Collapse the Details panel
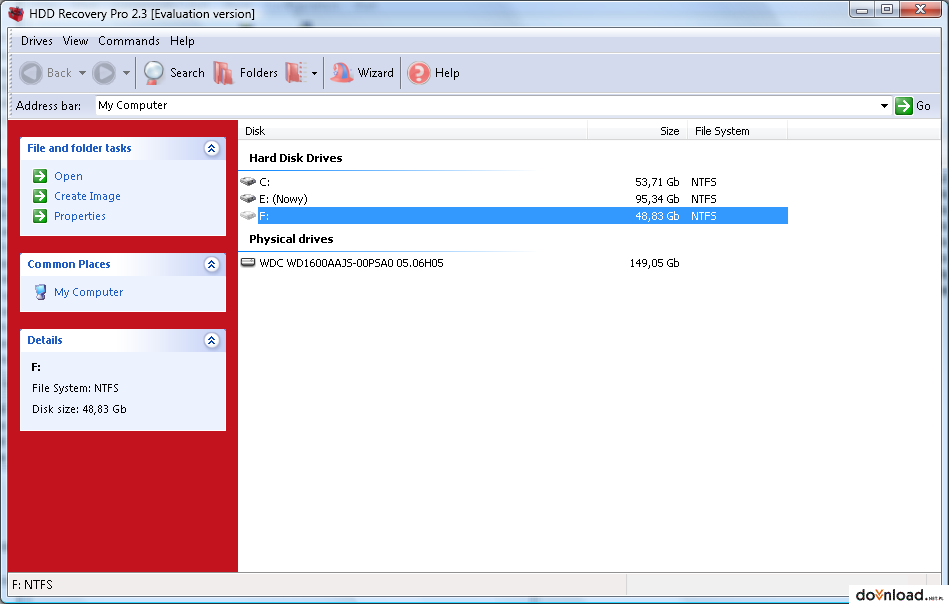This screenshot has width=949, height=604. pyautogui.click(x=211, y=340)
